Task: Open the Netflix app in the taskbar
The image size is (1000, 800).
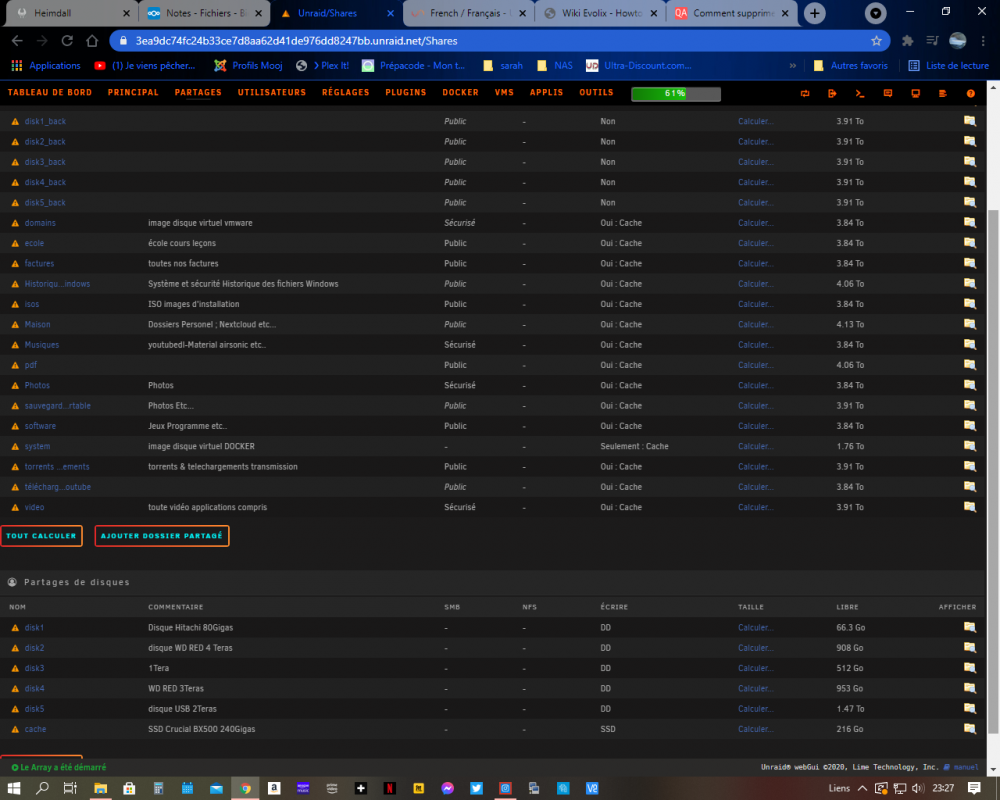Action: pos(389,789)
